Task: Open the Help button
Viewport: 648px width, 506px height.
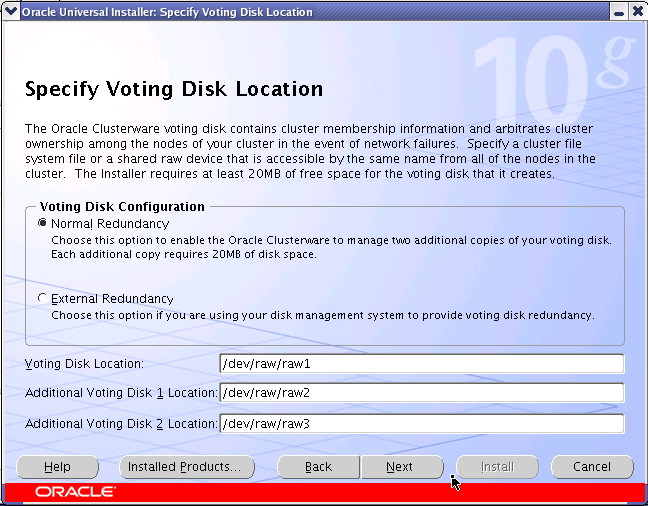Action: coord(57,467)
